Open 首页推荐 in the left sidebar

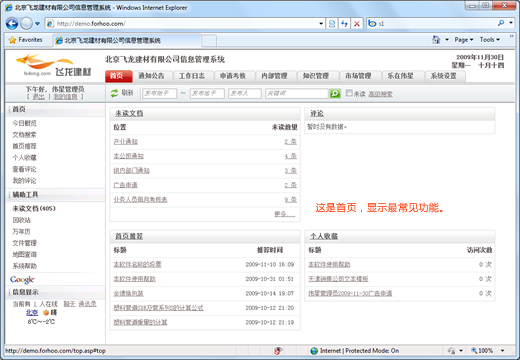(x=24, y=146)
